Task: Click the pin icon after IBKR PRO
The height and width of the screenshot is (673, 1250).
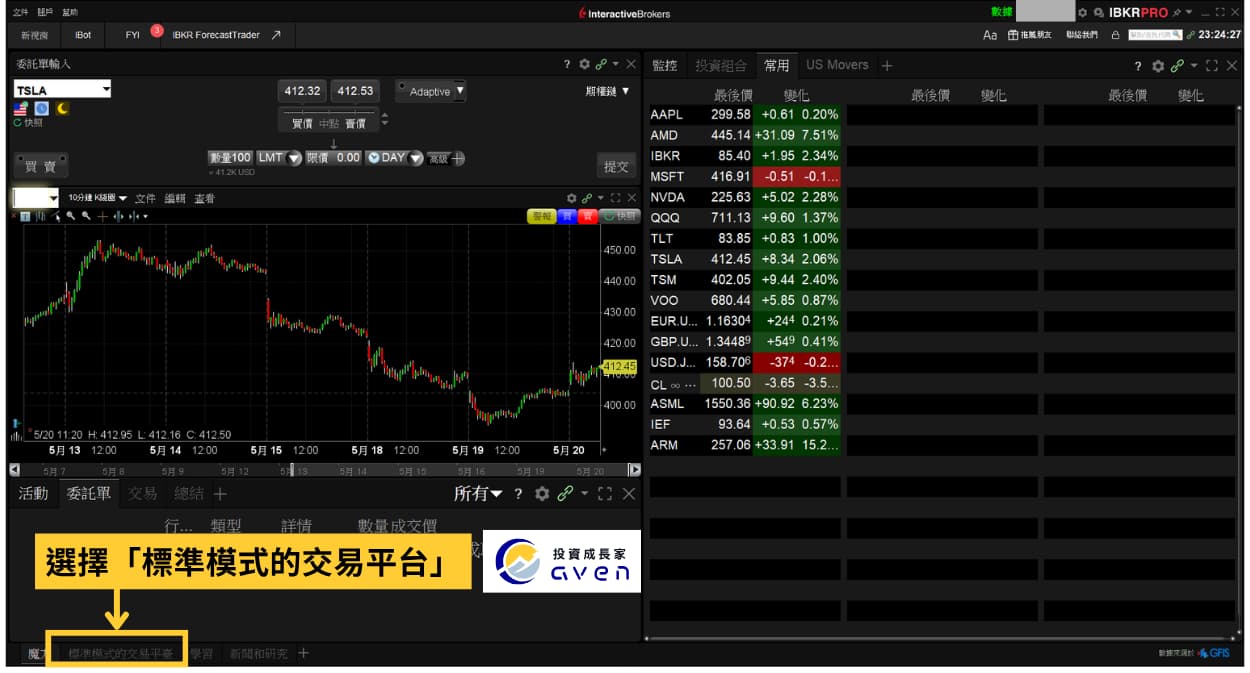Action: (x=1177, y=13)
